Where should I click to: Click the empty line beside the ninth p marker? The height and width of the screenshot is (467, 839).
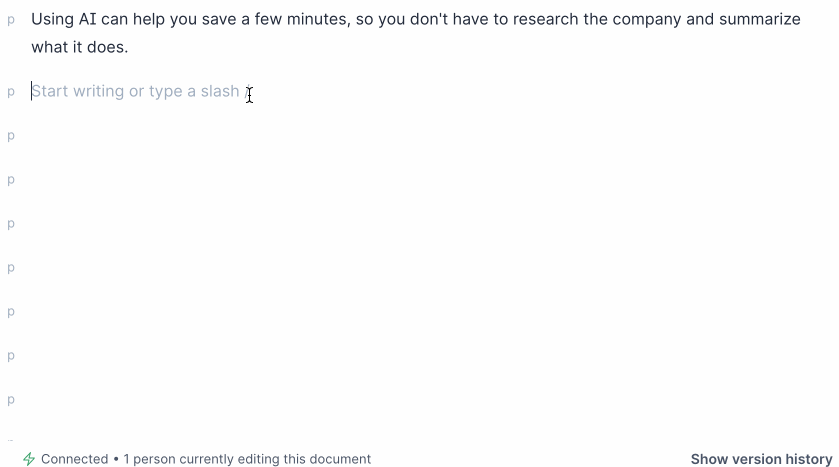click(x=300, y=400)
